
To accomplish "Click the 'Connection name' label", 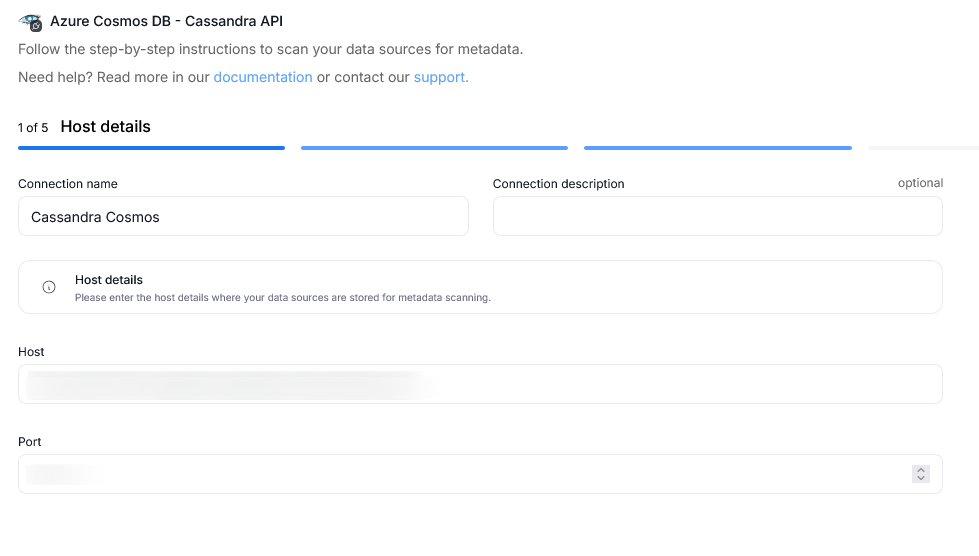I will pyautogui.click(x=68, y=184).
